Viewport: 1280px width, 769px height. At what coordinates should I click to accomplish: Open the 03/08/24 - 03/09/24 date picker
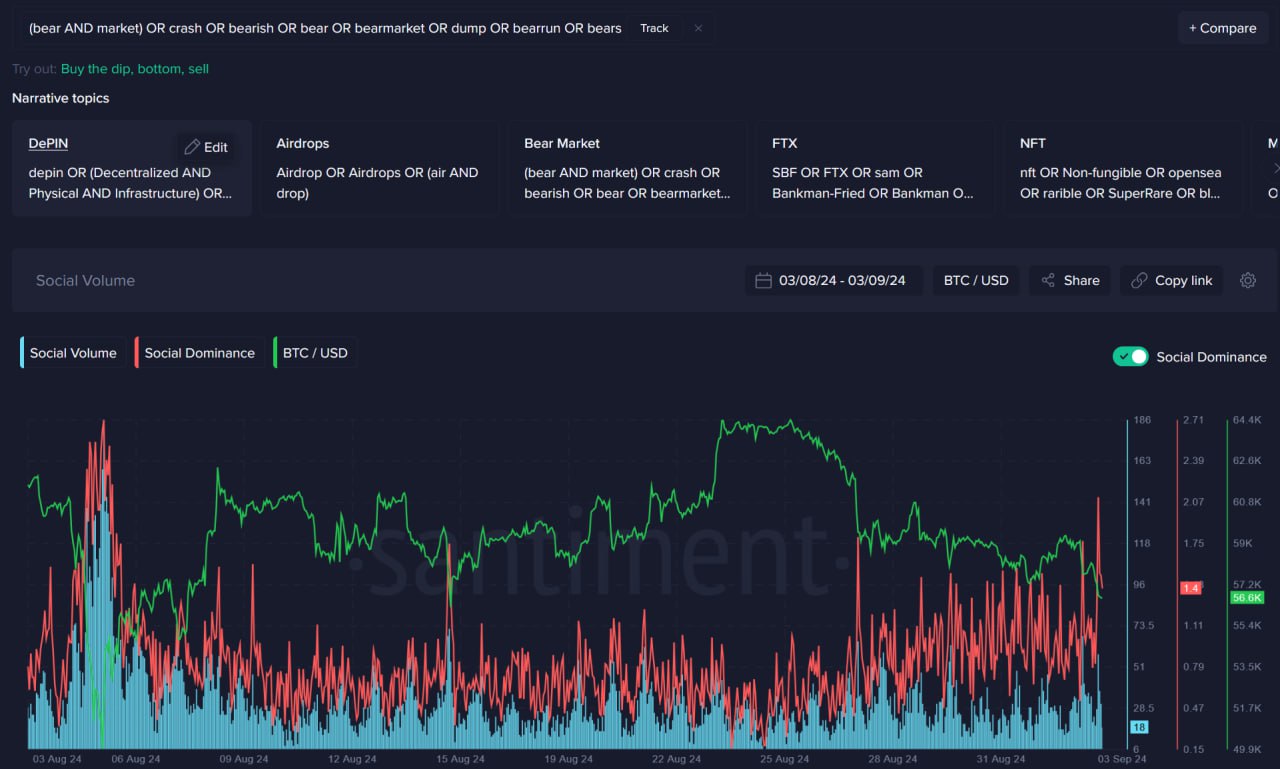coord(834,281)
